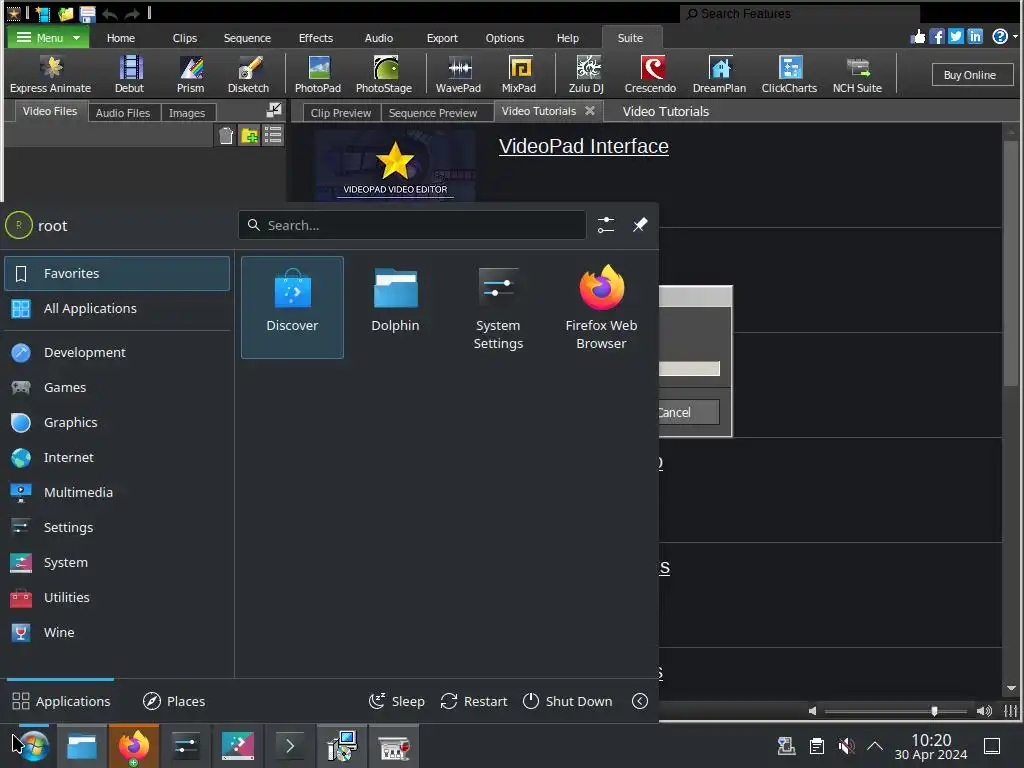This screenshot has width=1024, height=768.
Task: Click the Cancel button in dialog
Action: coord(689,412)
